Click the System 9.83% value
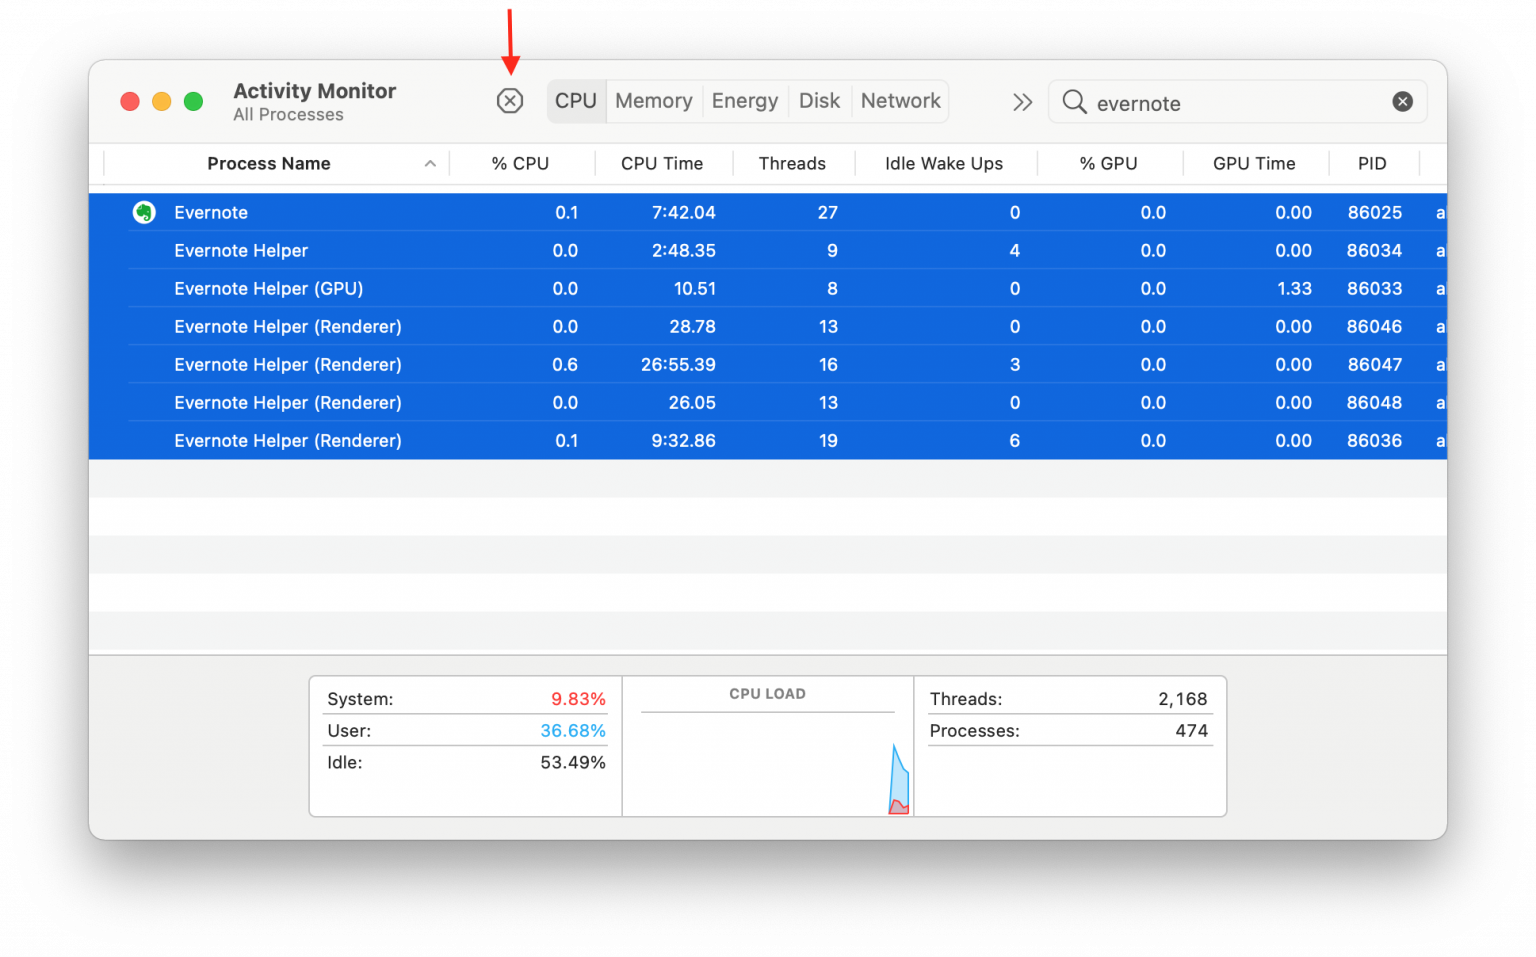Viewport: 1536px width, 957px height. click(578, 699)
